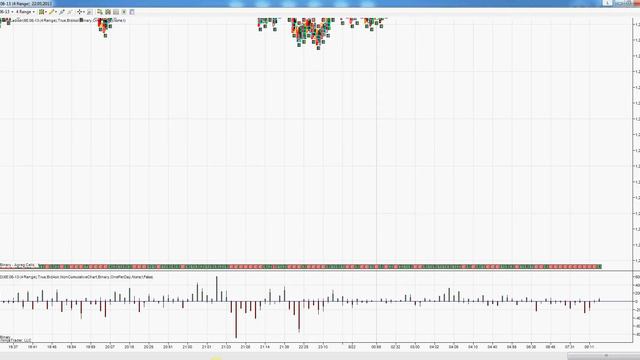Click the 04:02 time axis label

point(434,347)
